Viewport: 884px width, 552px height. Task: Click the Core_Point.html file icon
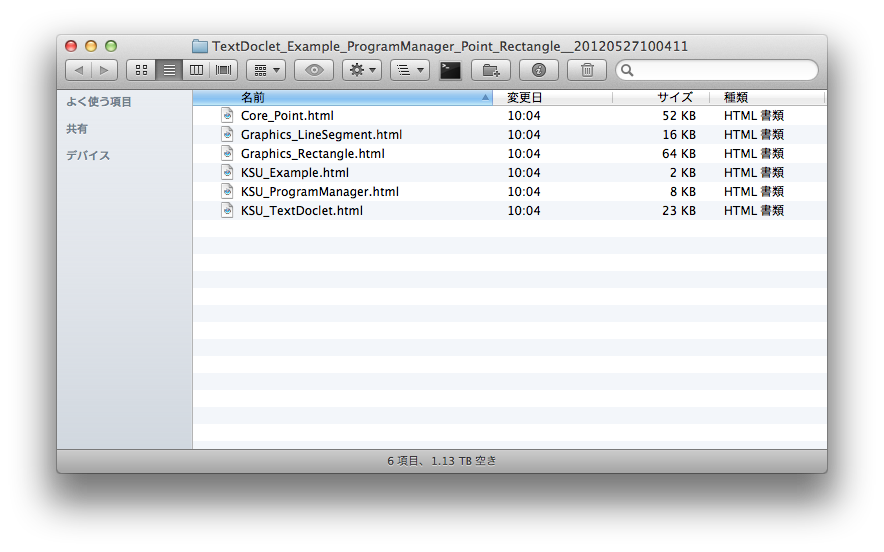227,116
